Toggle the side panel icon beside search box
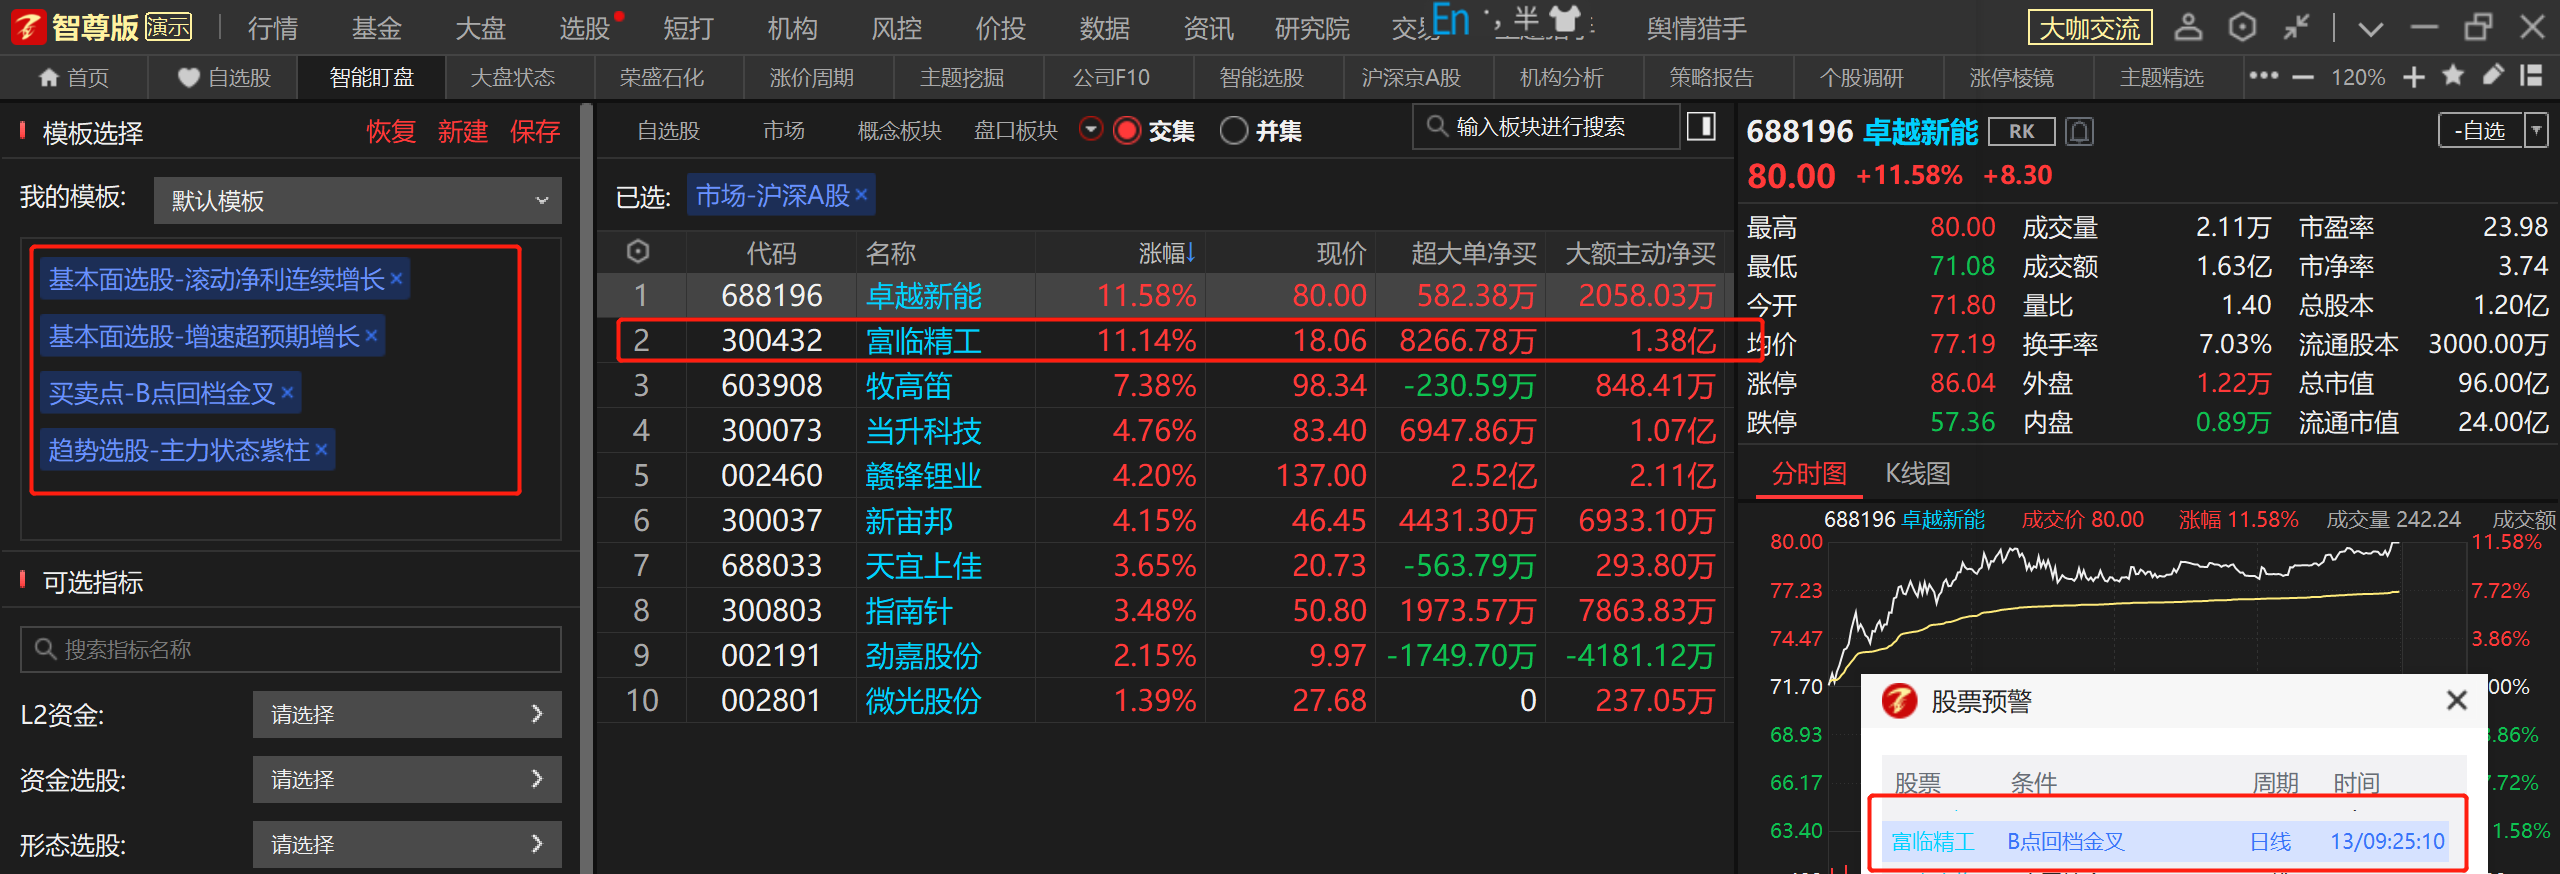 (x=1701, y=126)
